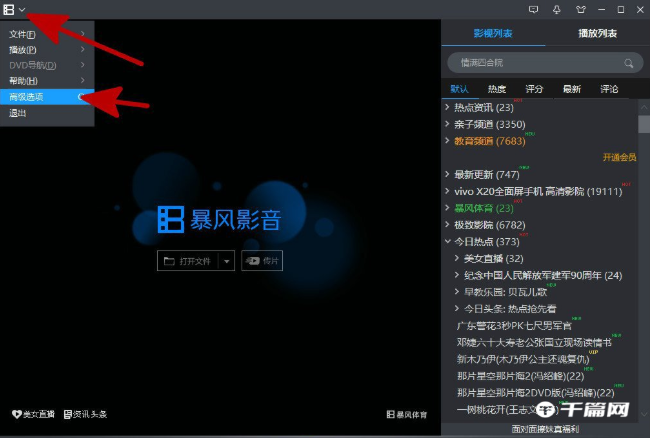Select 邓婕六十大寿老公张国立现场读情书 item

[x=534, y=342]
